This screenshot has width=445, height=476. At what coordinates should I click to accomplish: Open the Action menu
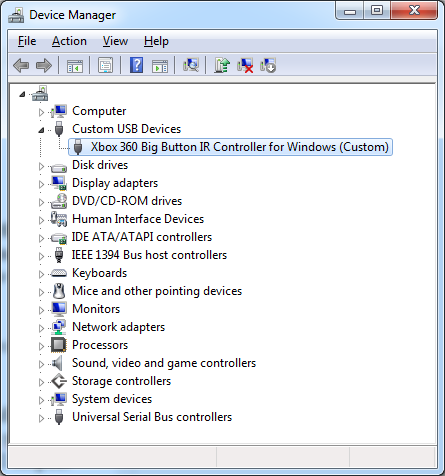coord(69,41)
